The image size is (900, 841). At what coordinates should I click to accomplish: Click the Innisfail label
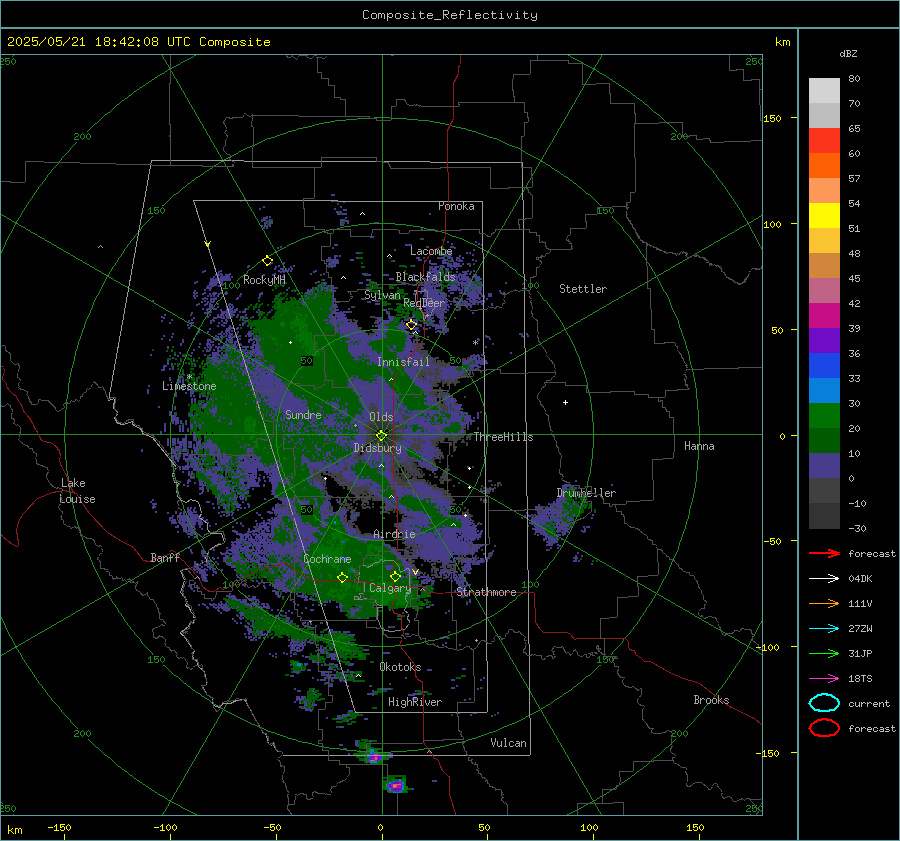(x=403, y=362)
